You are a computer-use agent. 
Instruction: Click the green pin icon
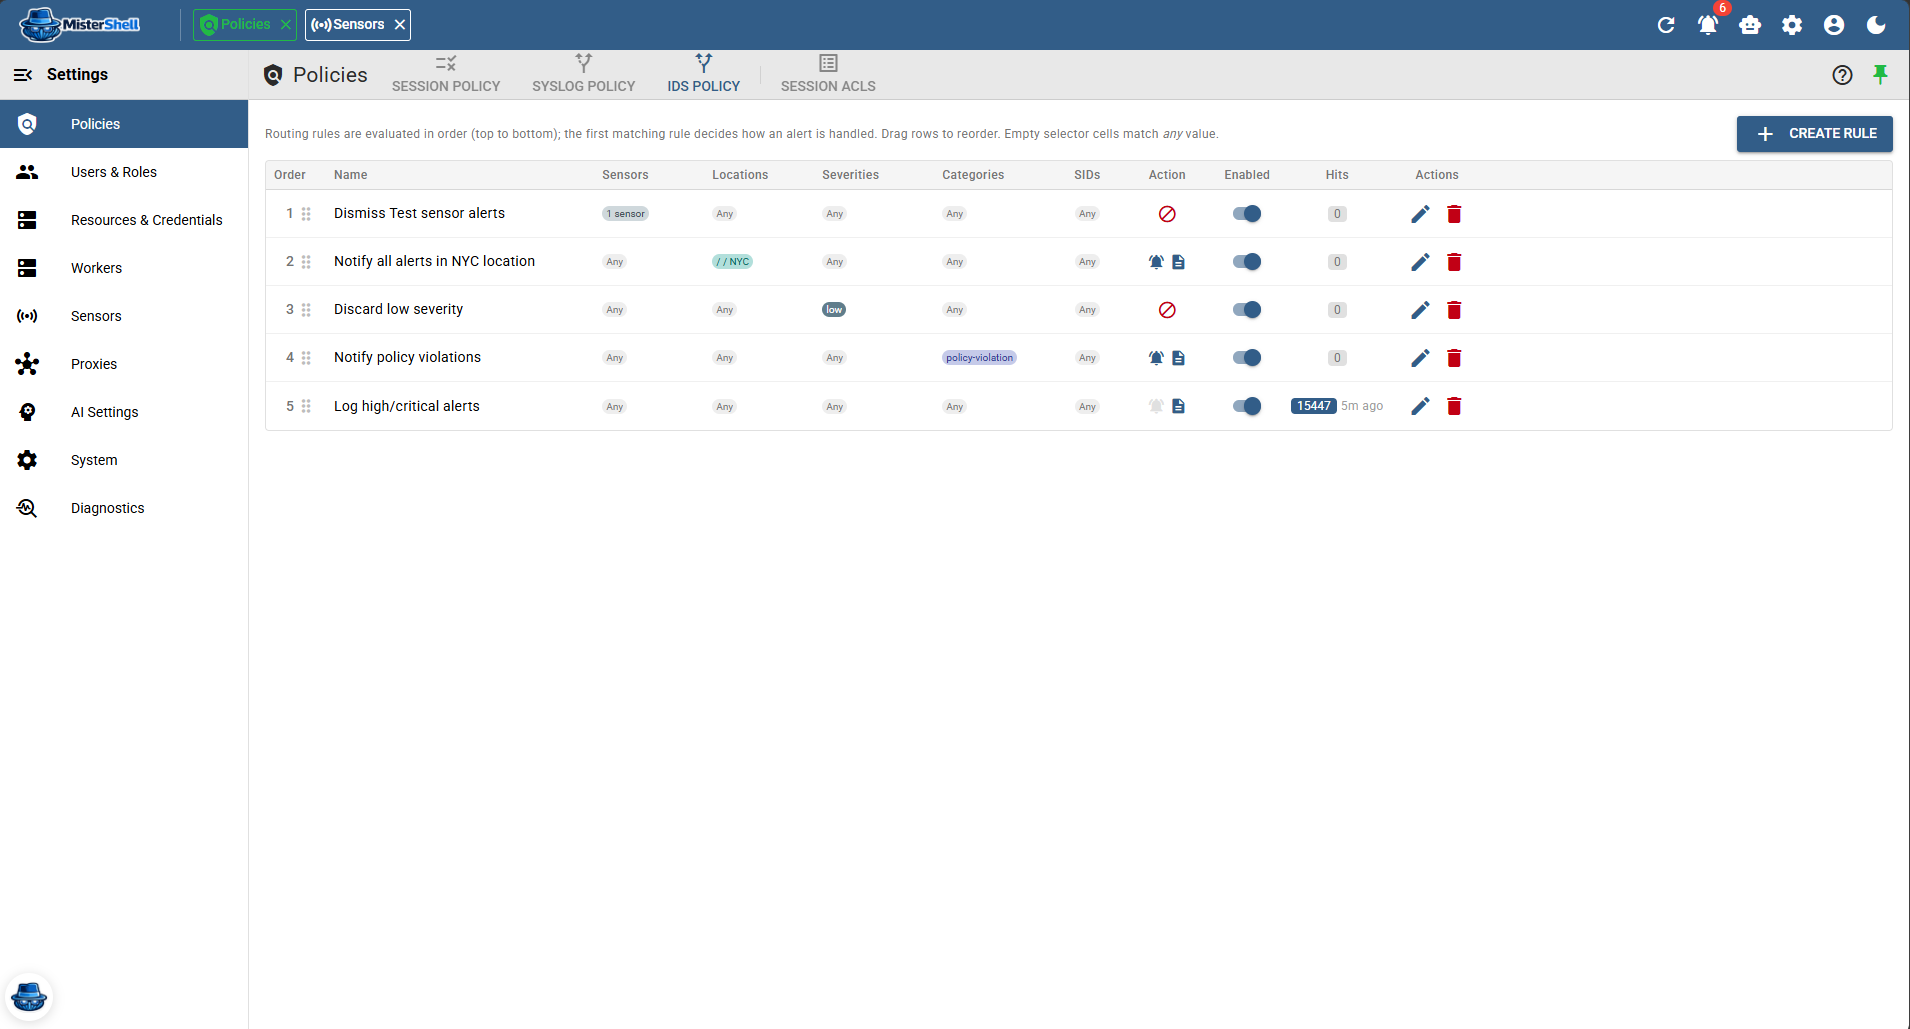point(1880,75)
